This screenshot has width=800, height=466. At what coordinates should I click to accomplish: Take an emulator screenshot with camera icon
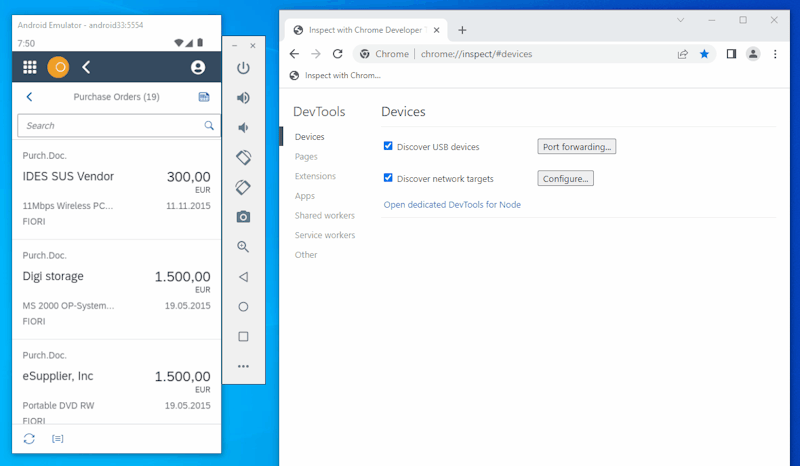(x=243, y=217)
